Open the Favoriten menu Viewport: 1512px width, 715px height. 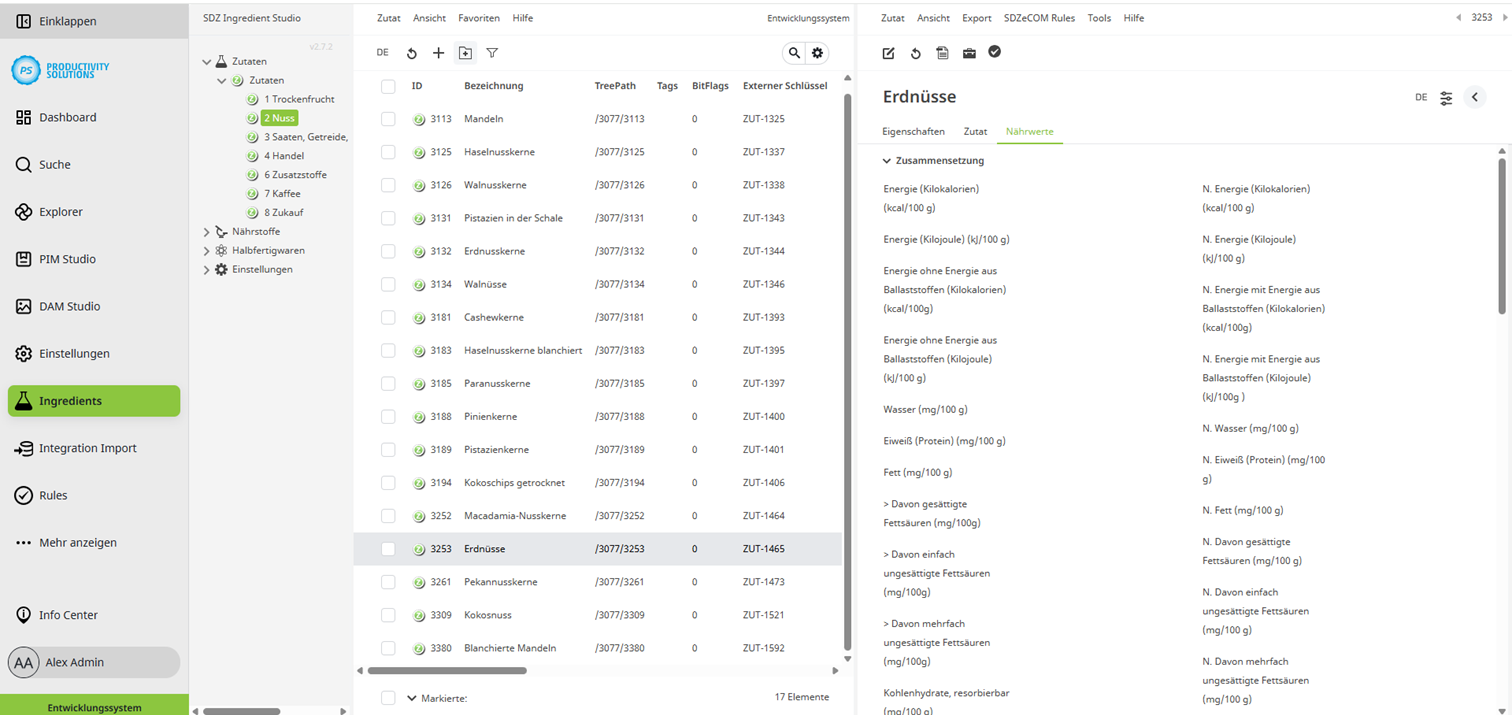point(478,18)
